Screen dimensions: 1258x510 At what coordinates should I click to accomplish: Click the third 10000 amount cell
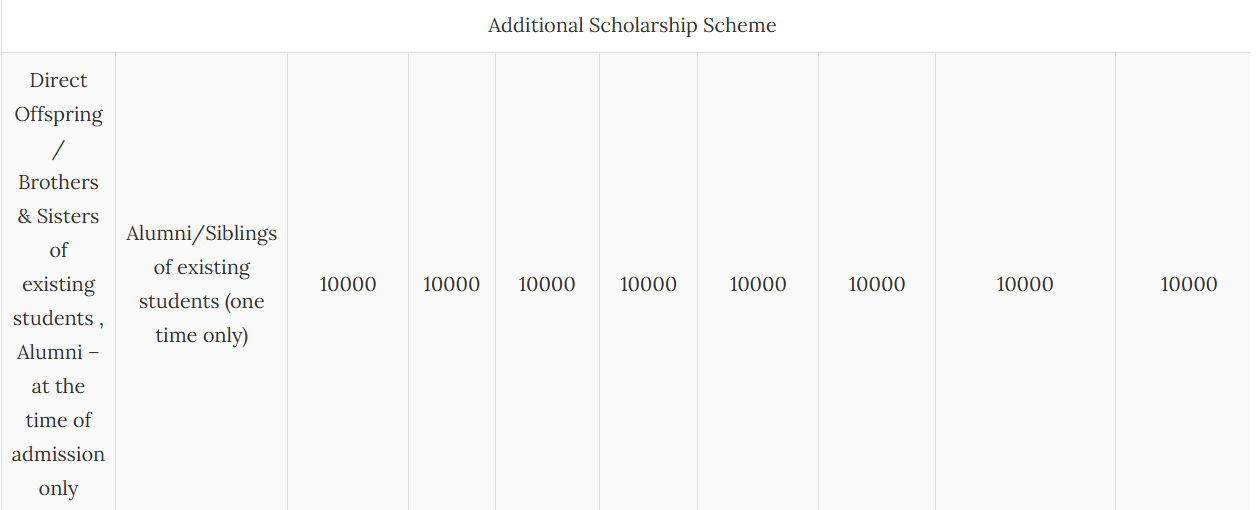[547, 285]
